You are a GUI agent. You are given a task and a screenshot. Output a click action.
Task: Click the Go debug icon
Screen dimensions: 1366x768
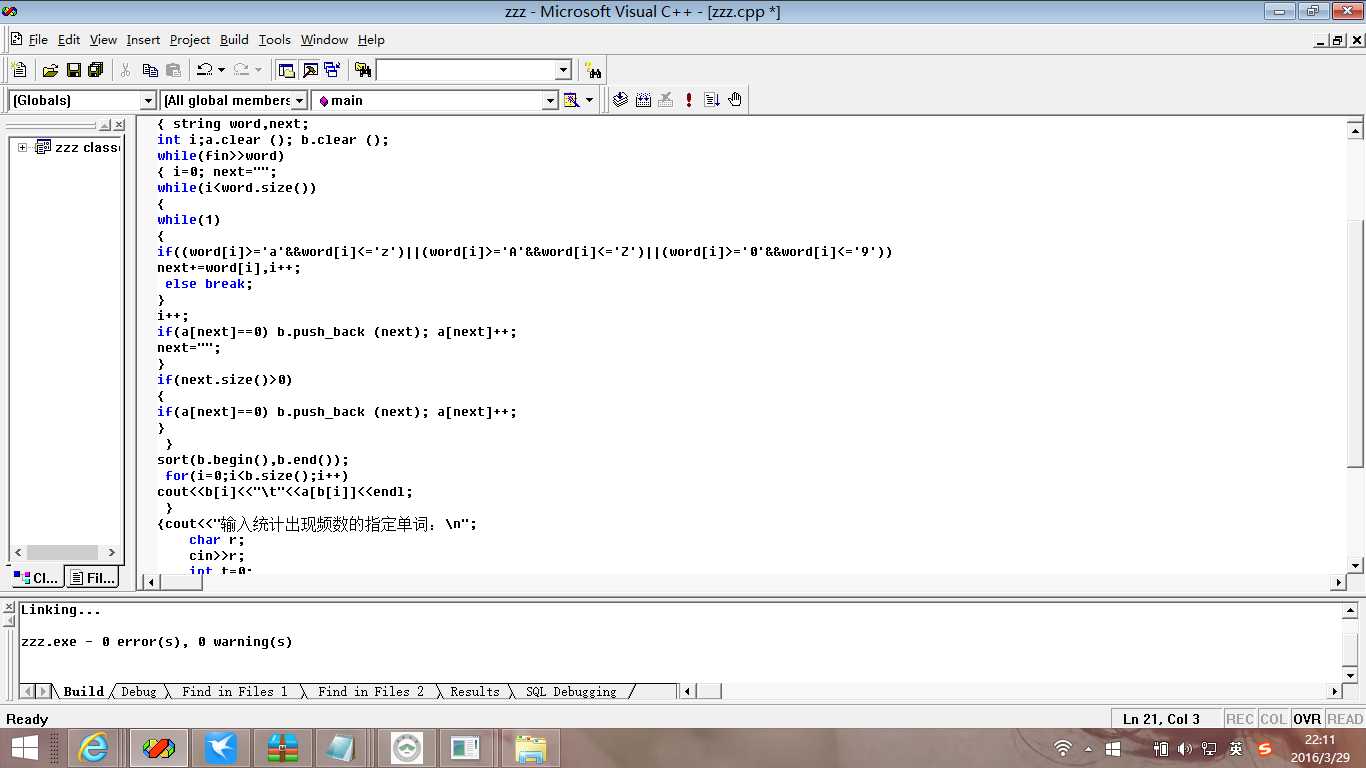click(712, 100)
